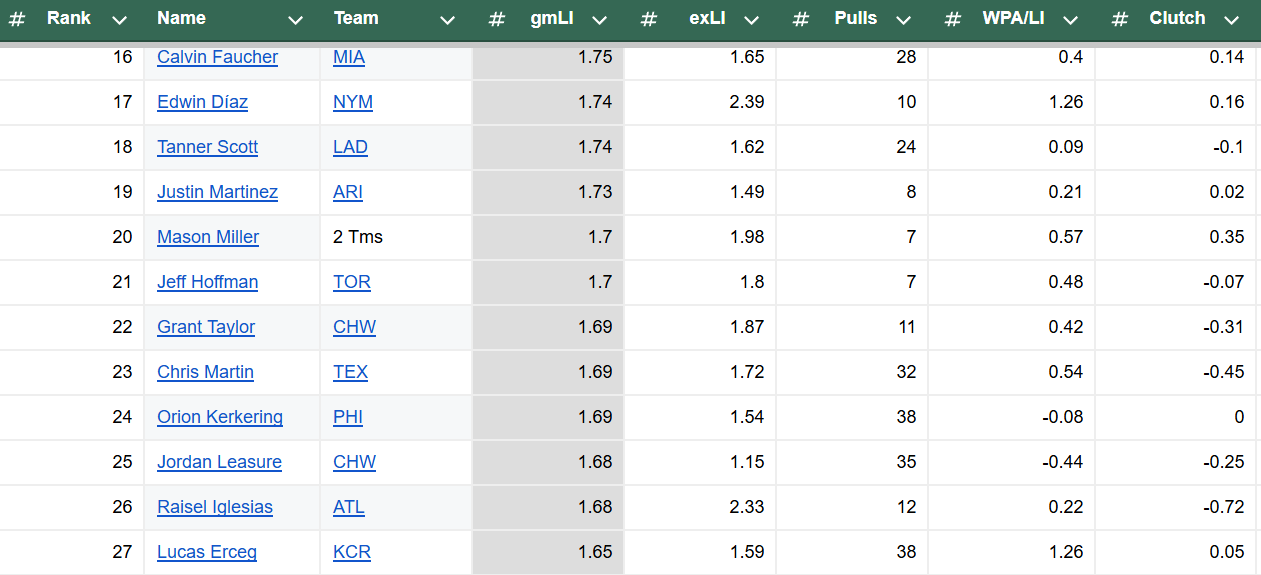Image resolution: width=1261 pixels, height=575 pixels.
Task: Select Grant Taylor's gmLI cell value
Action: tap(595, 327)
